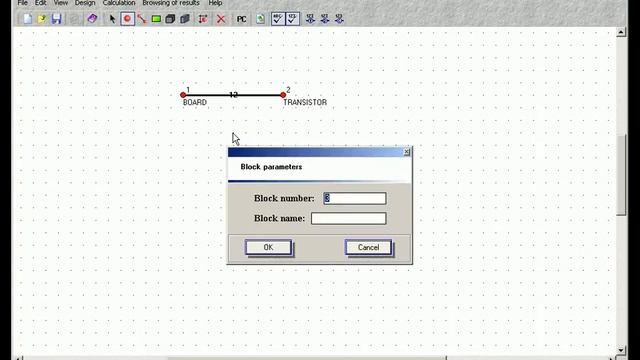Image resolution: width=640 pixels, height=360 pixels.
Task: Toggle the ABC names checkmark button
Action: (x=278, y=19)
